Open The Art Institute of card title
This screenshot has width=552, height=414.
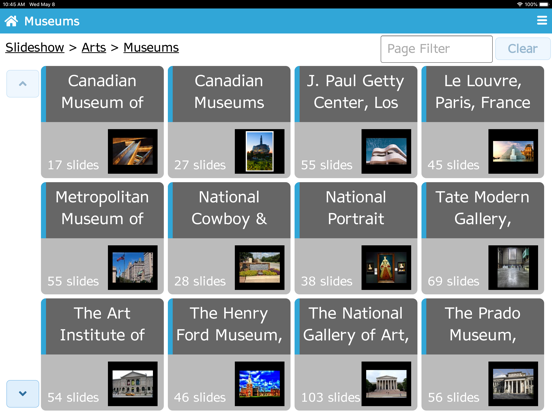click(x=102, y=324)
